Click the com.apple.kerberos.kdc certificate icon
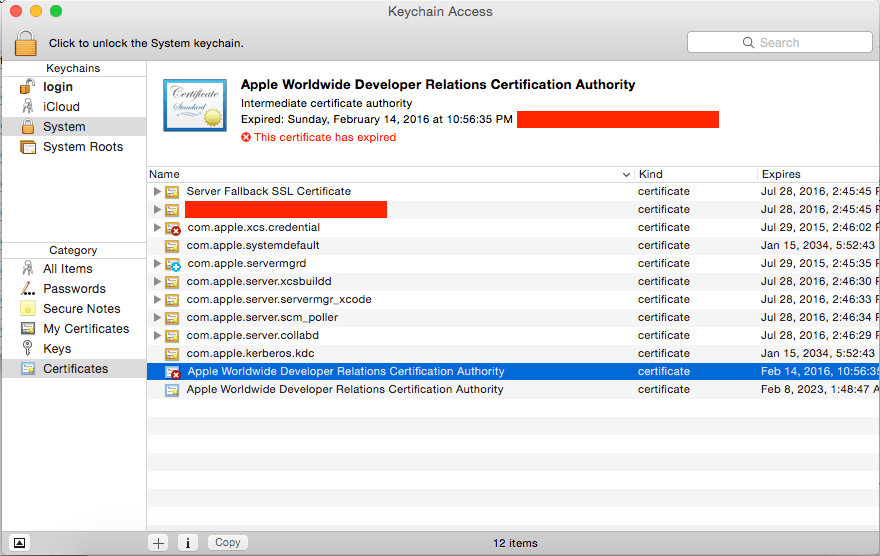880x556 pixels. (172, 354)
